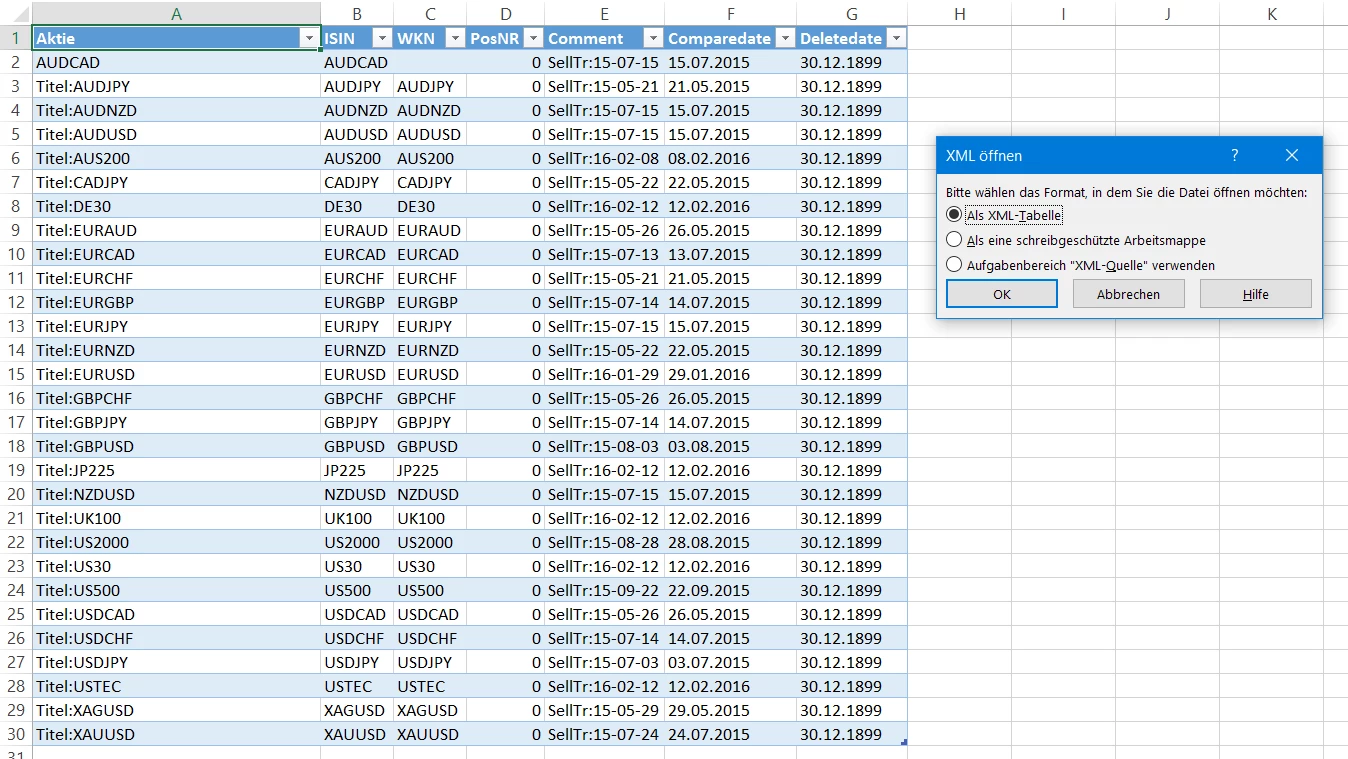Open the Comment column filter dropdown

653,38
